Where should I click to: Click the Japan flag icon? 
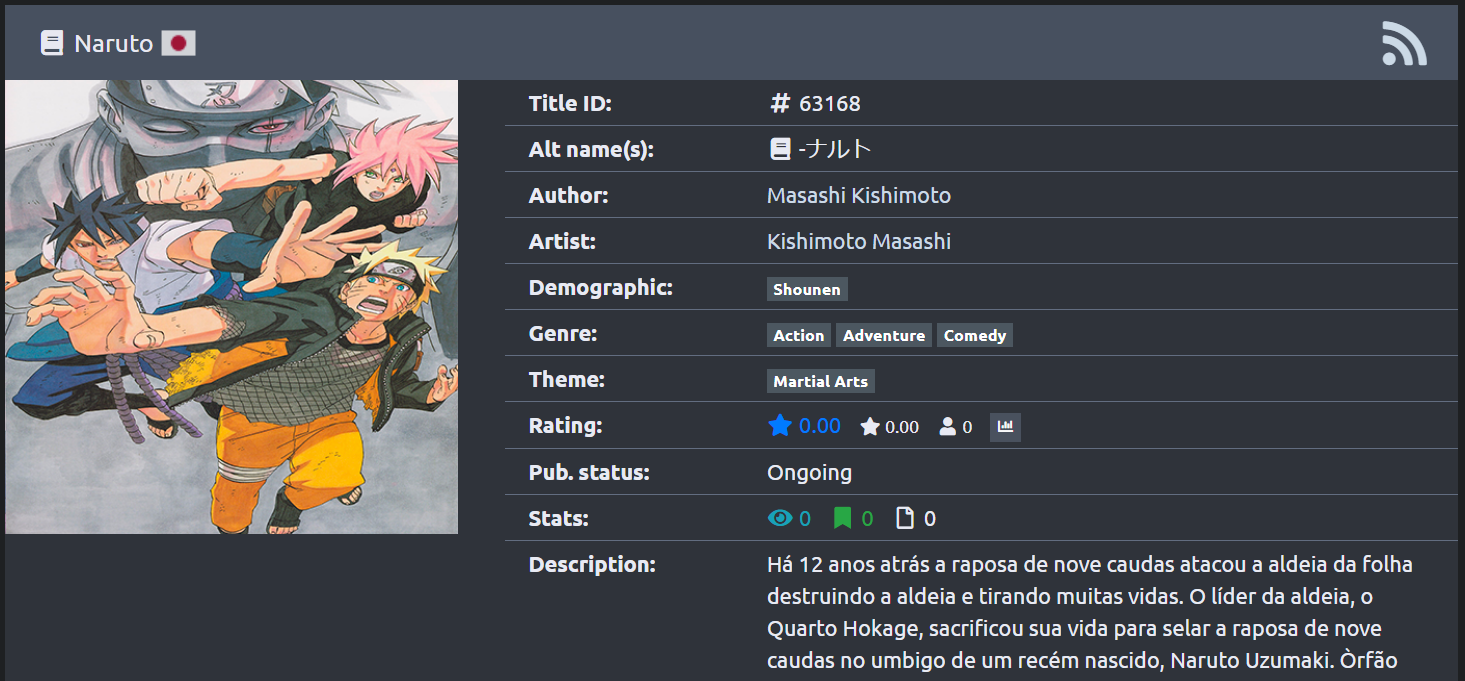tap(178, 43)
